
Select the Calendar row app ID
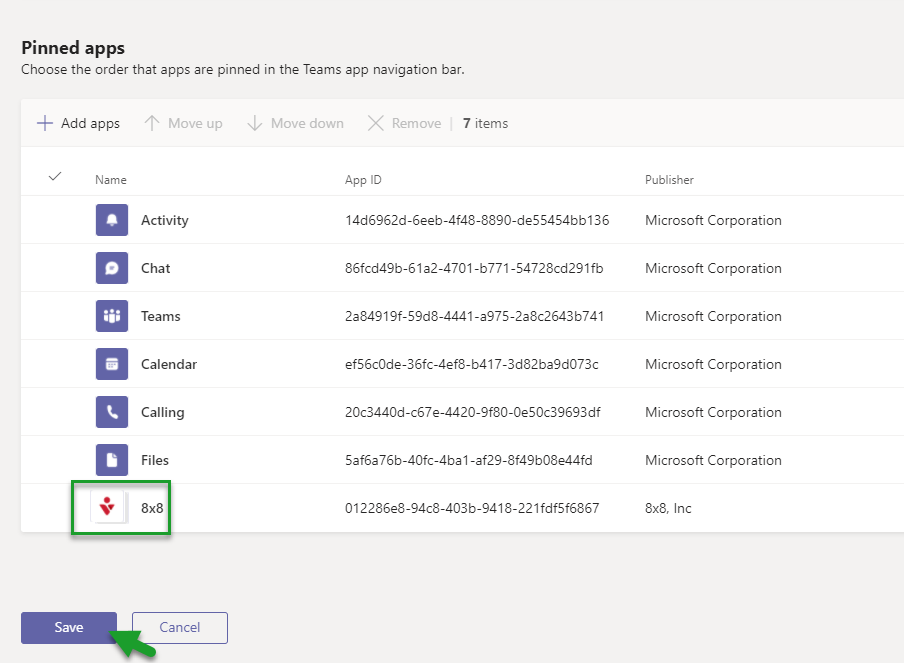[x=471, y=364]
